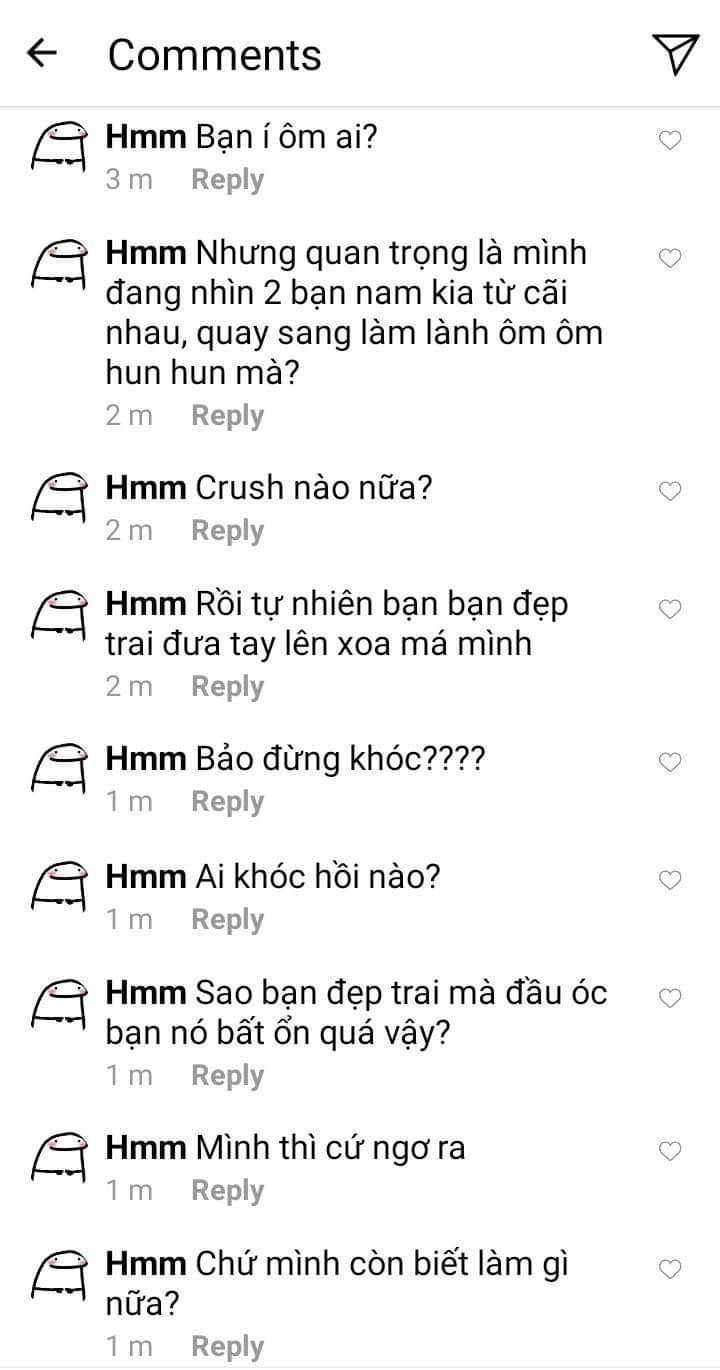
Task: Go back using the arrow icon
Action: tap(42, 54)
